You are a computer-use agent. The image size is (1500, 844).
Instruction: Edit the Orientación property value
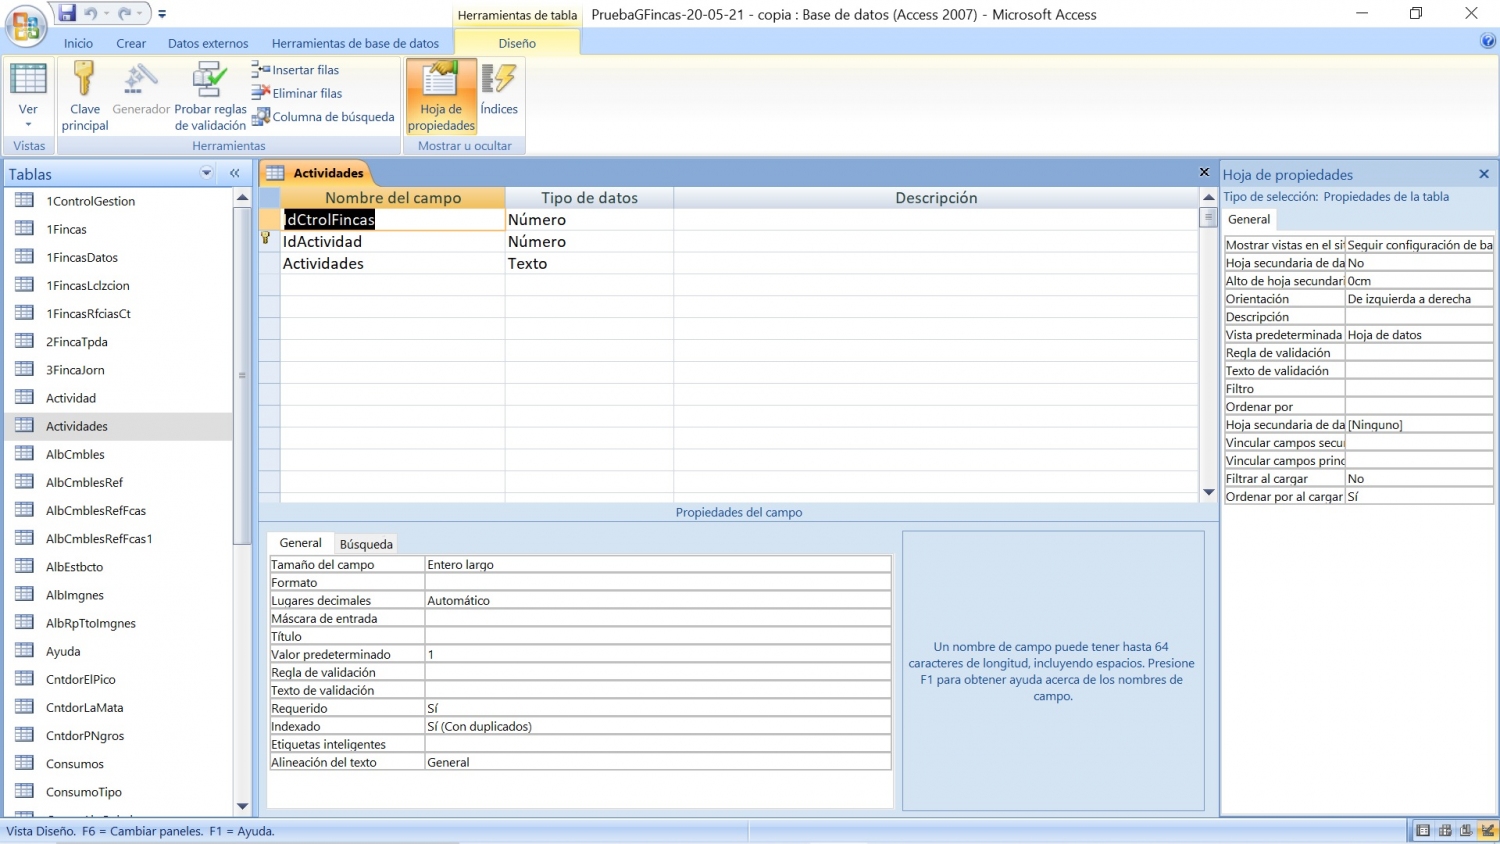(x=1419, y=299)
